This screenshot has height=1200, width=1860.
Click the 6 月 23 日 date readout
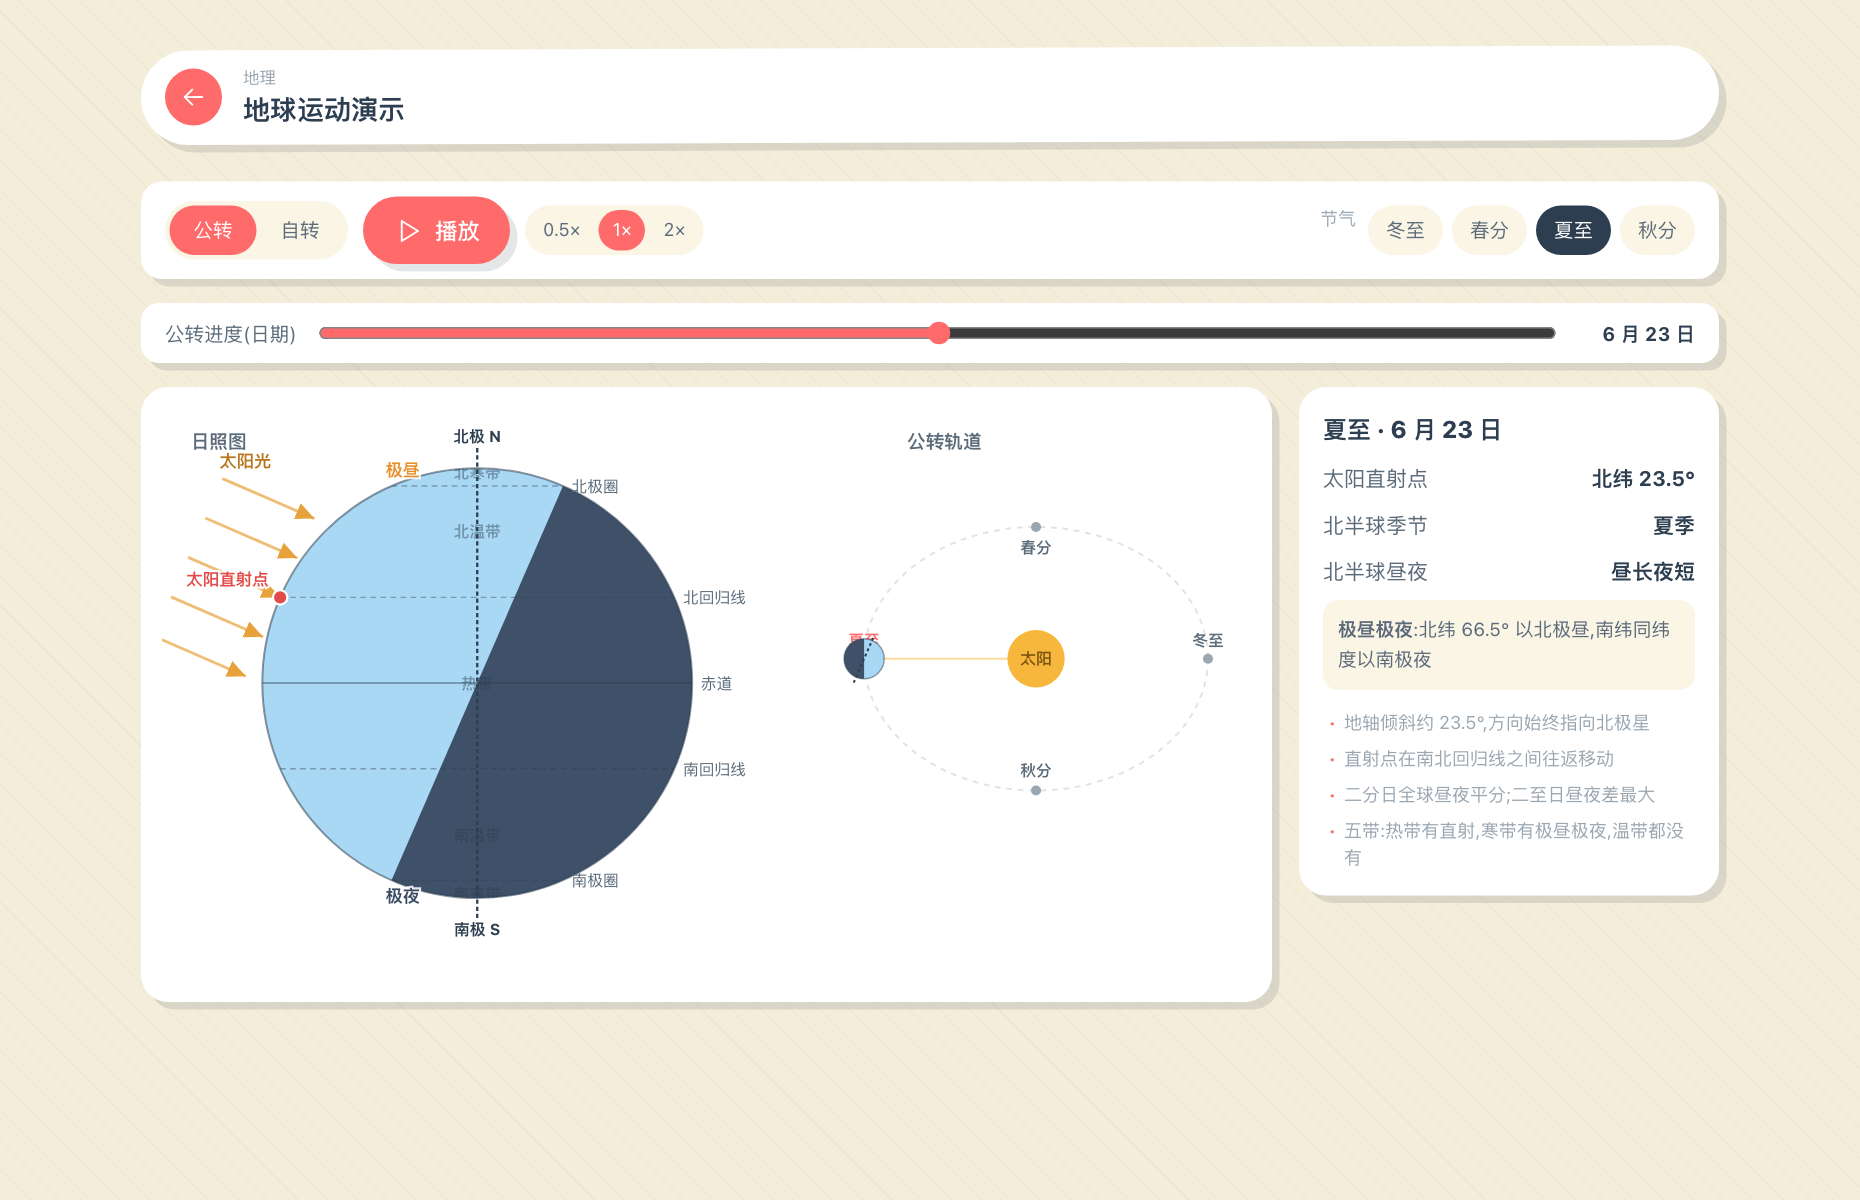[1647, 334]
